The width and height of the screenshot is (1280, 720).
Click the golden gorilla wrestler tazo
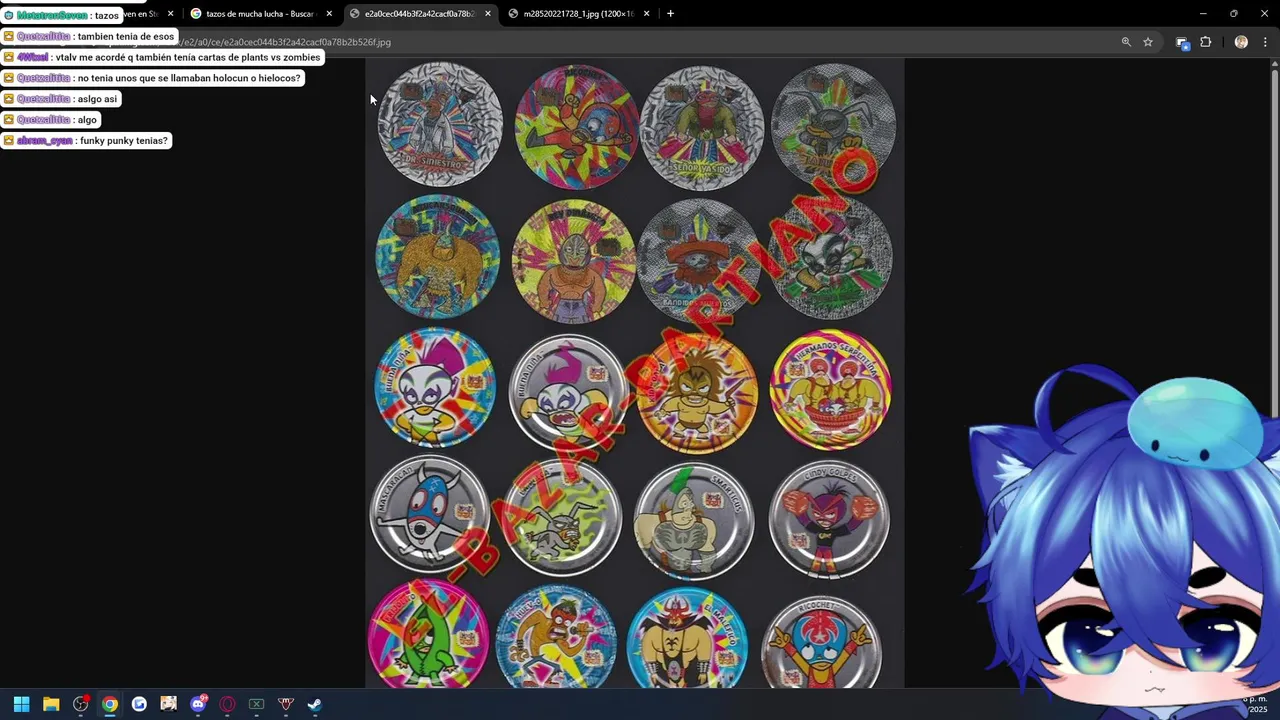(x=437, y=256)
